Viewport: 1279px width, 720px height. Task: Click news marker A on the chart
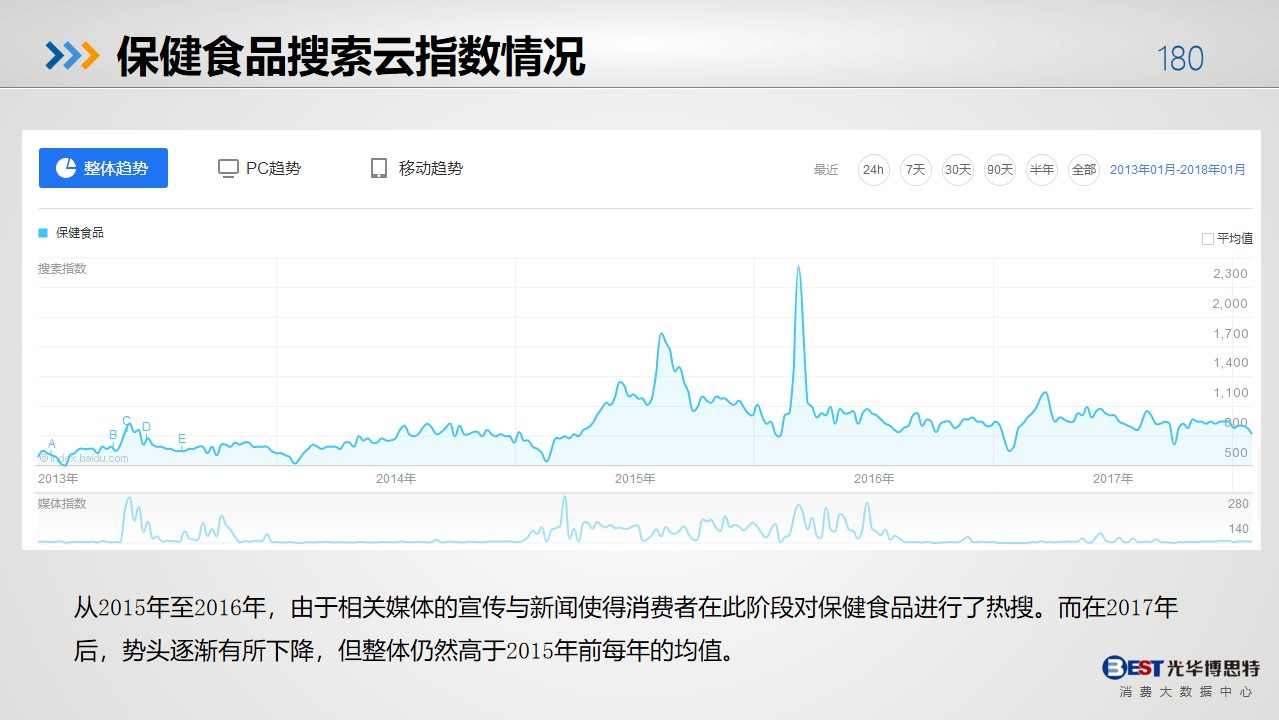tap(52, 444)
